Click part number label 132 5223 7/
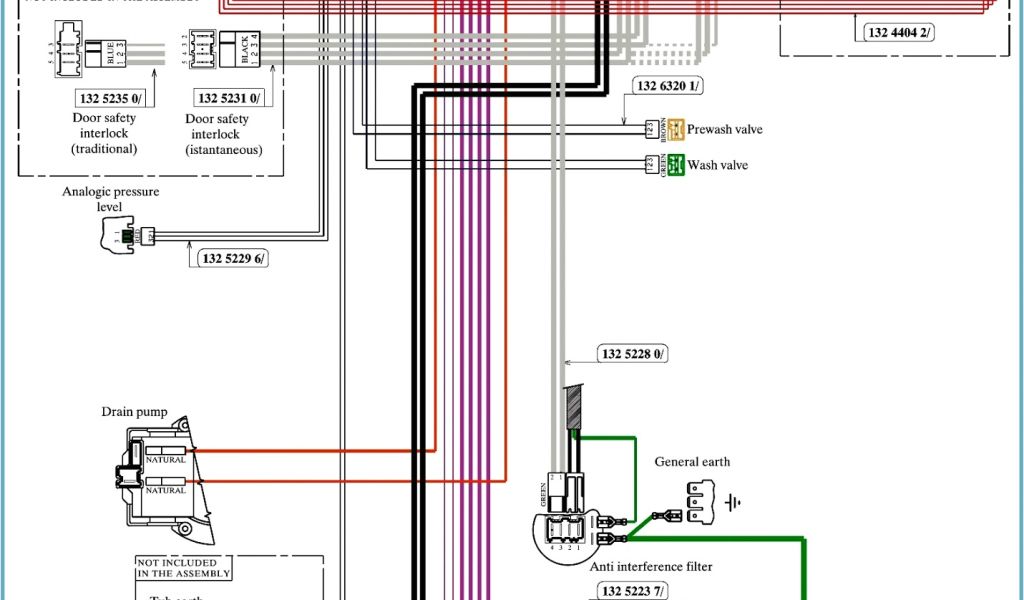The height and width of the screenshot is (600, 1024). pos(632,591)
